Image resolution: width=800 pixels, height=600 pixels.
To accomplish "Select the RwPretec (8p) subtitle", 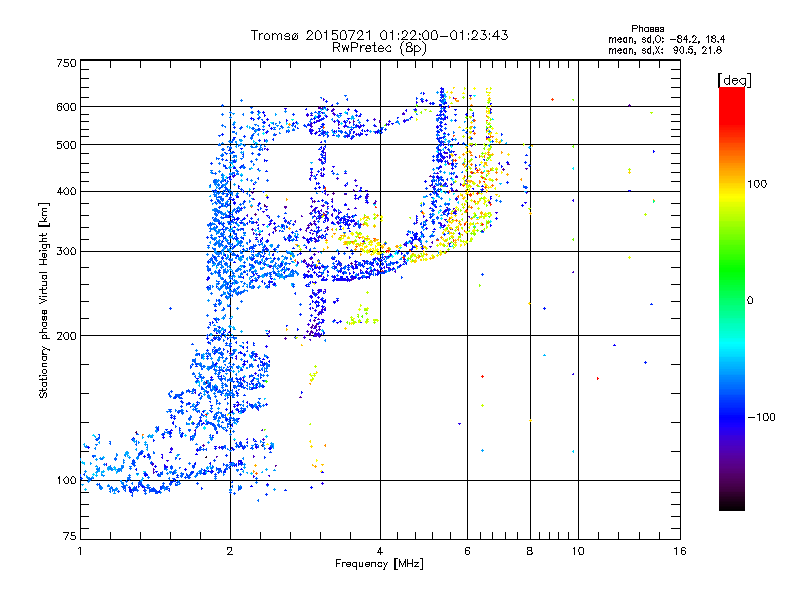I will (379, 48).
